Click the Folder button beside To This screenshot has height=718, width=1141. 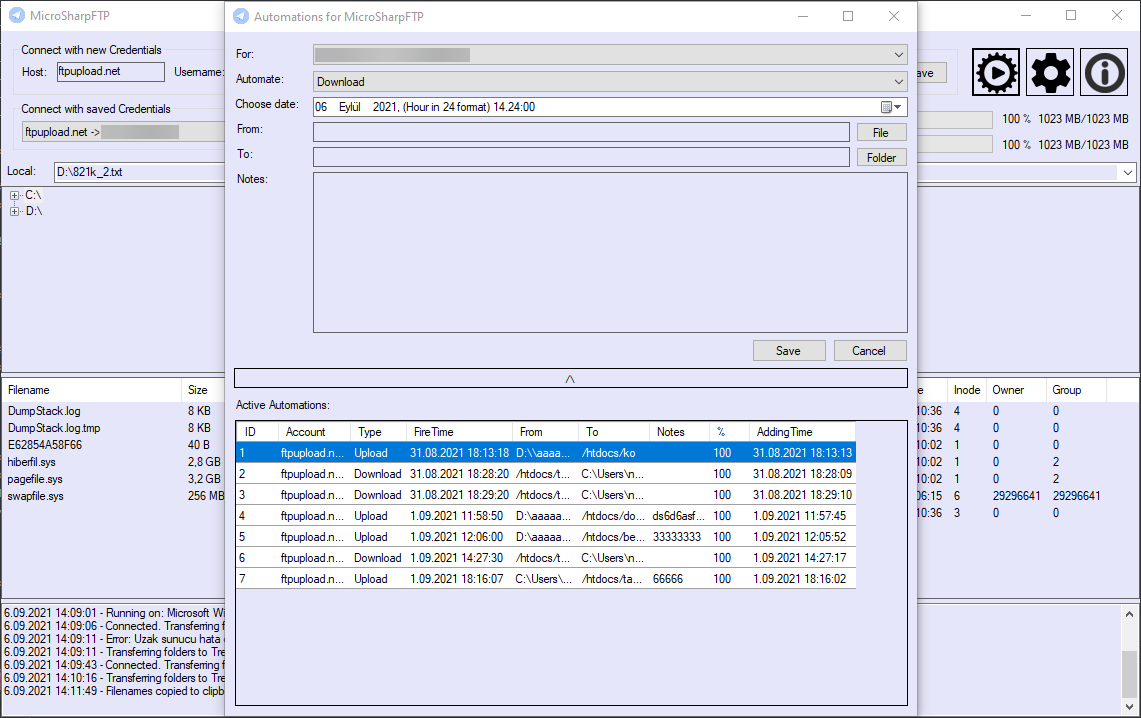[x=880, y=158]
